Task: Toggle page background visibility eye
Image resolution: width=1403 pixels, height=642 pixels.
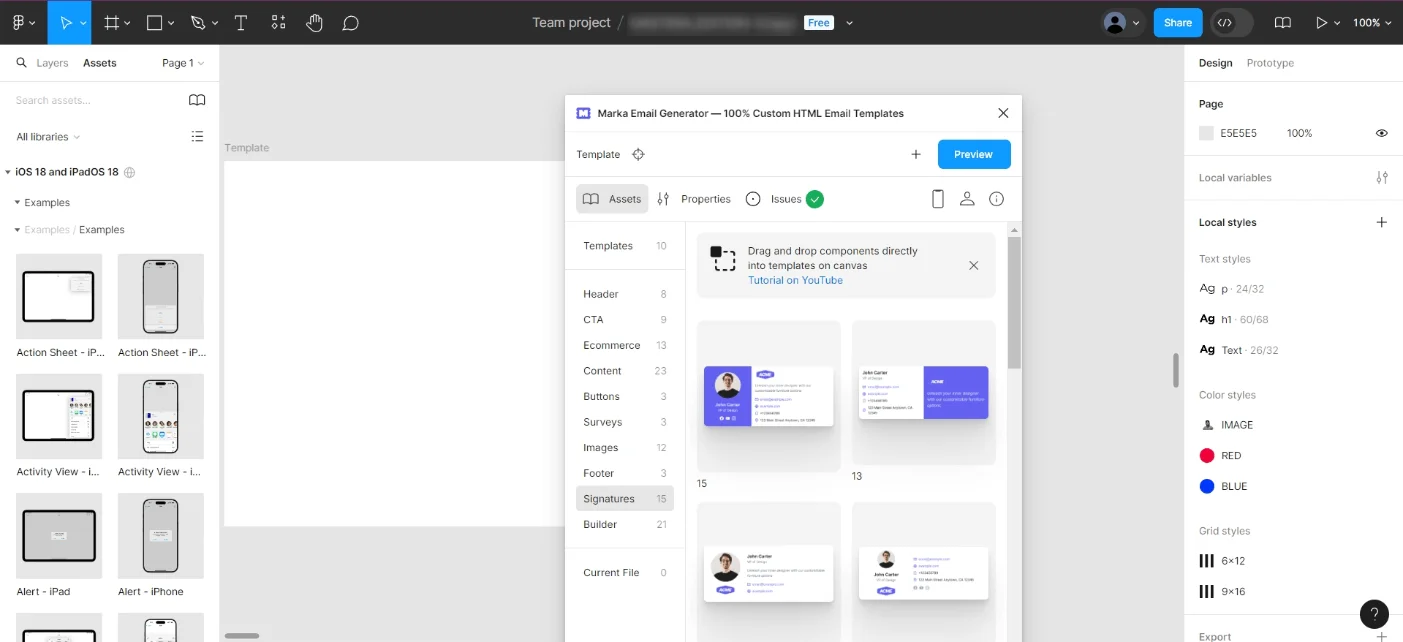Action: click(x=1381, y=133)
